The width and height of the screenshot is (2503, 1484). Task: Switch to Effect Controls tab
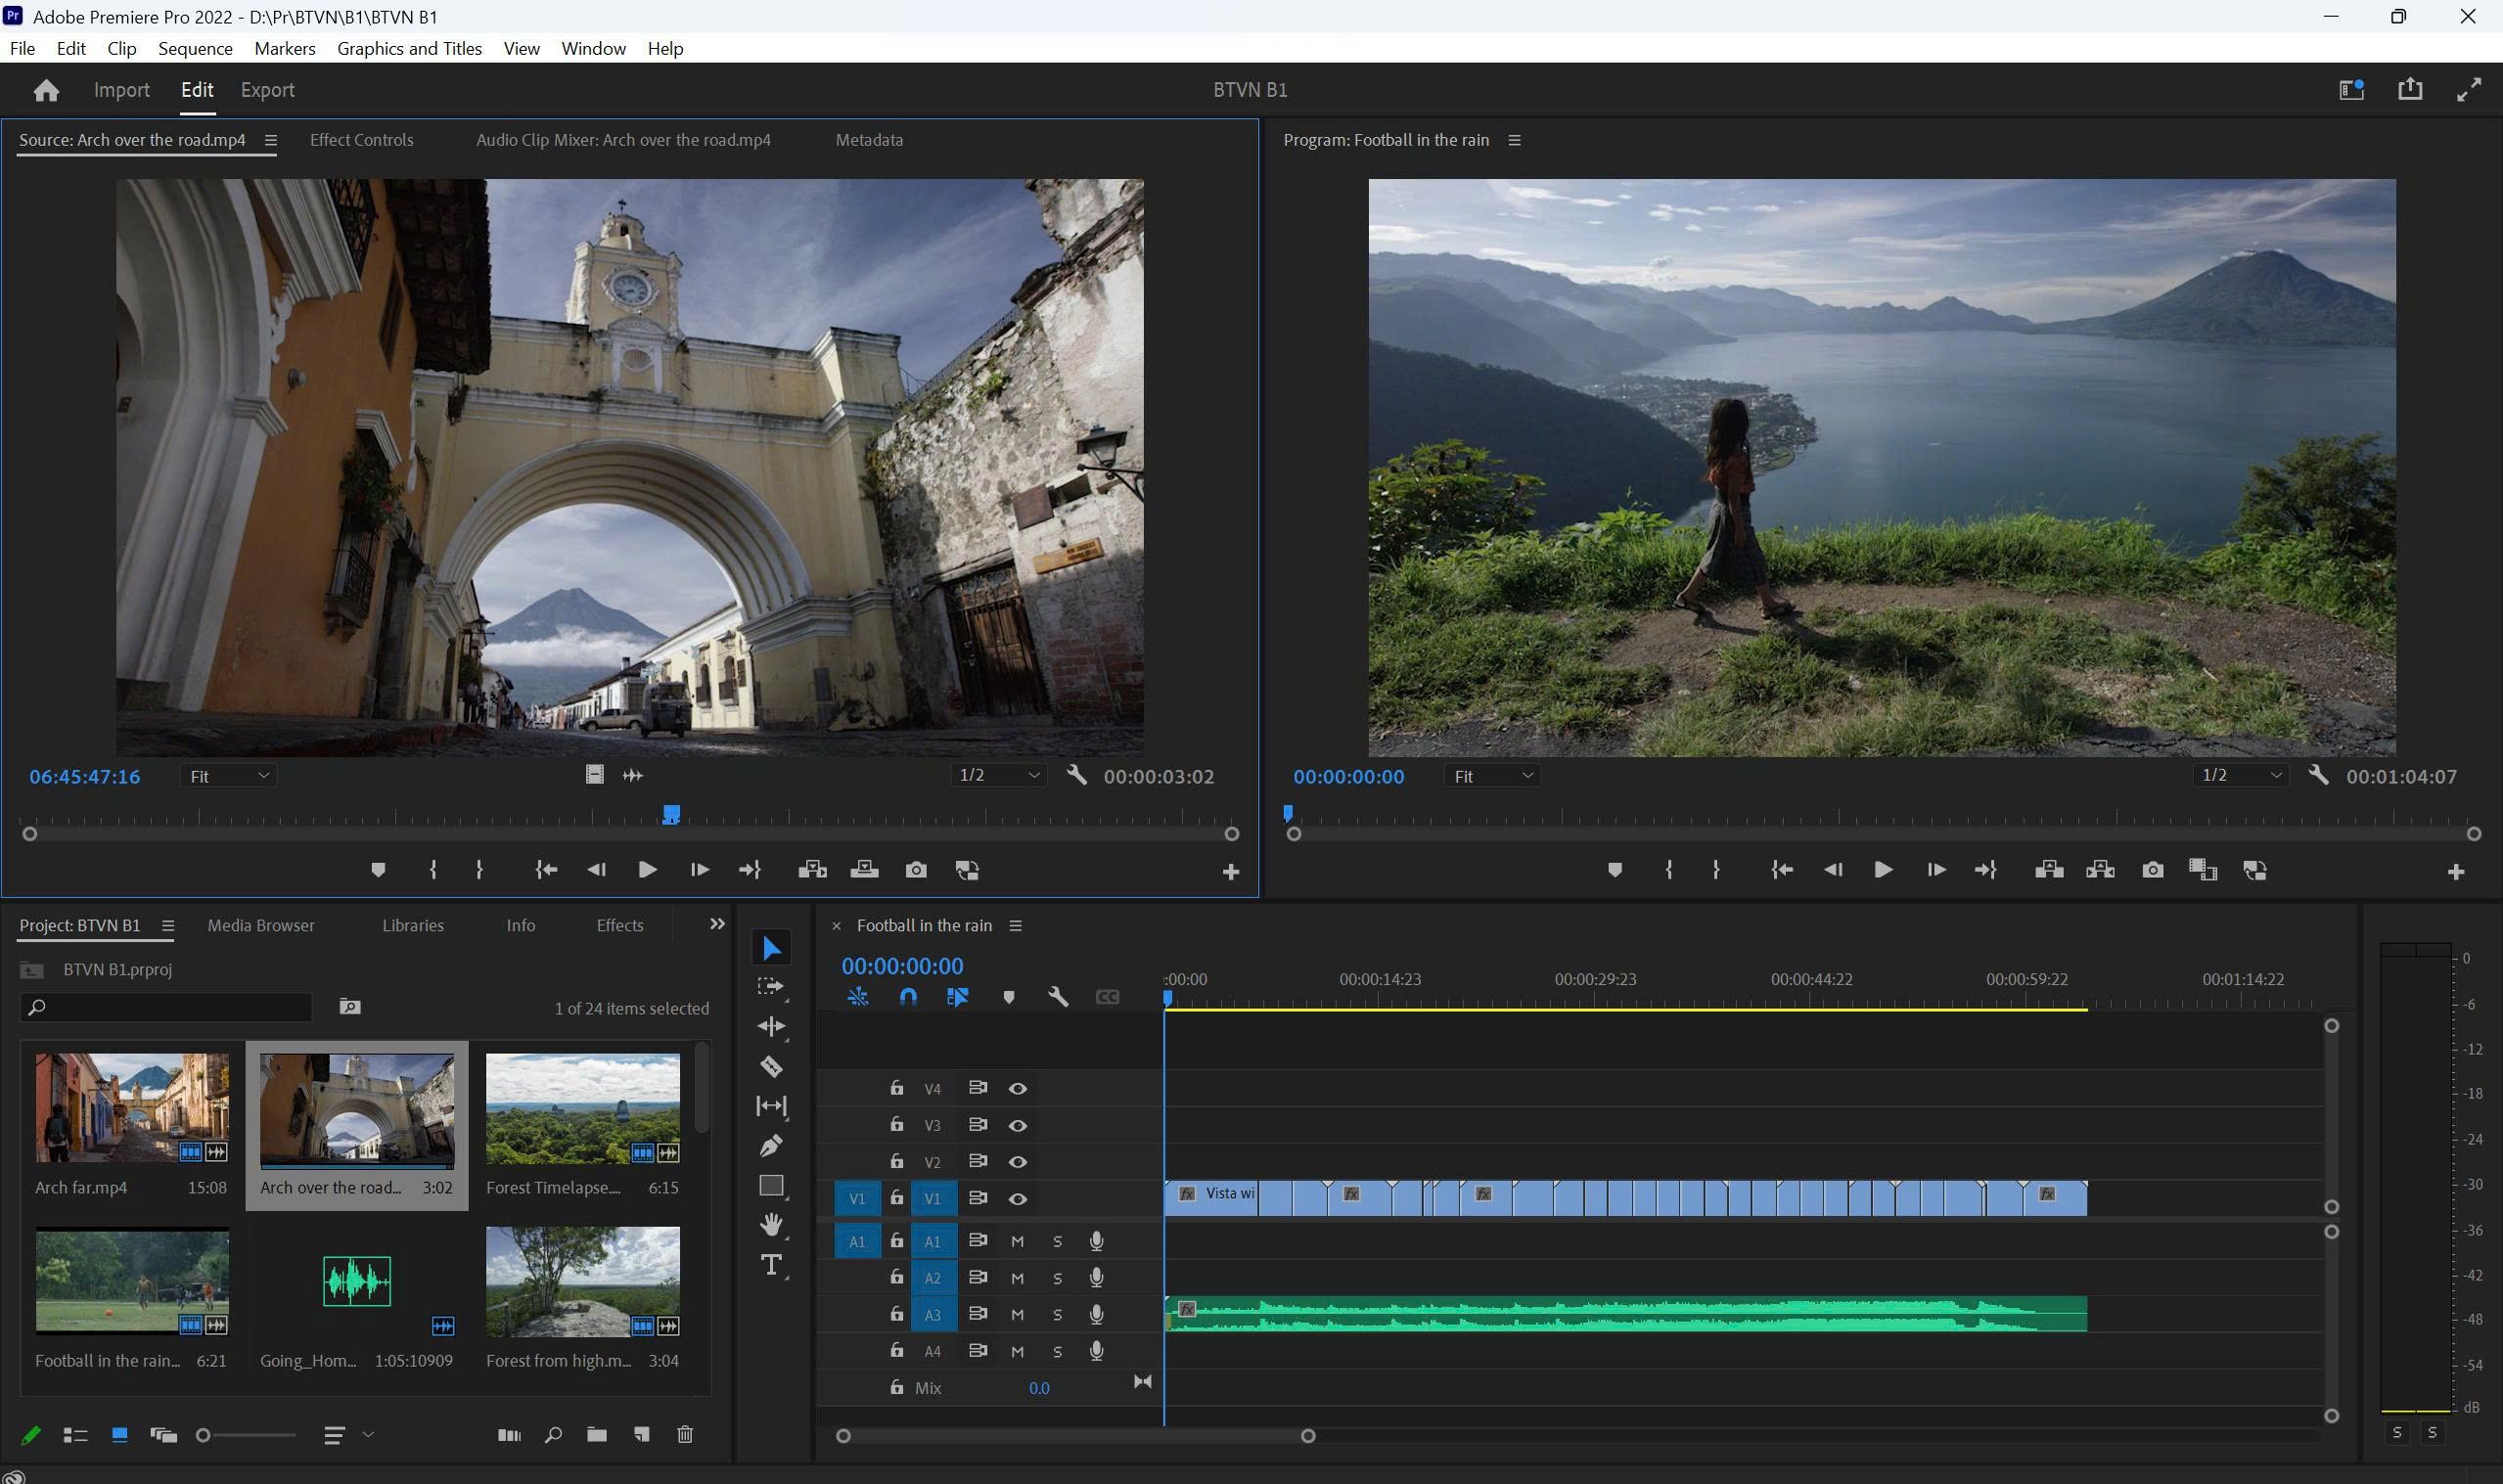click(361, 140)
